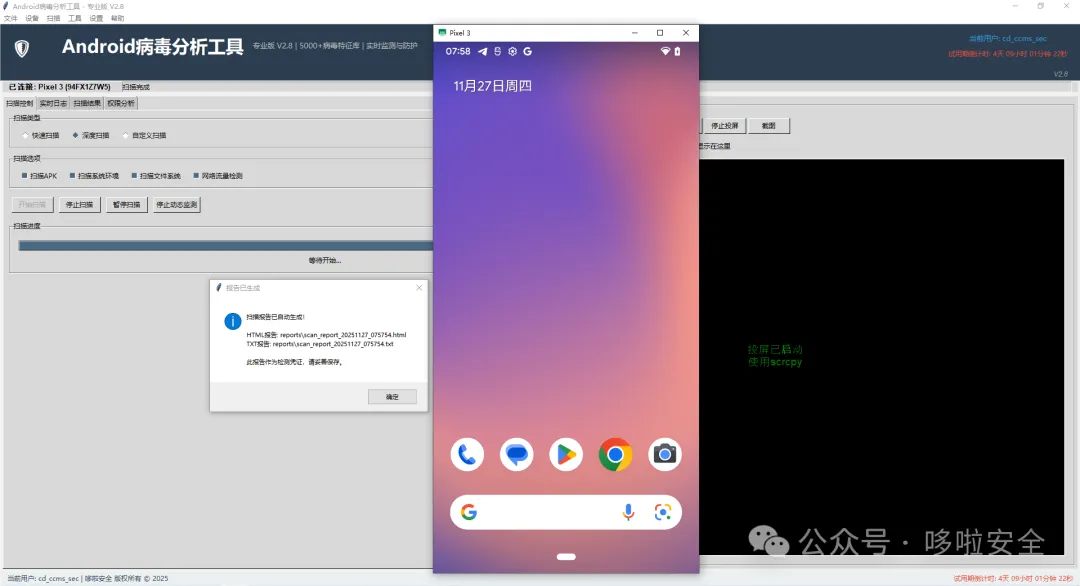Click the 截图 screenshot button

click(769, 126)
